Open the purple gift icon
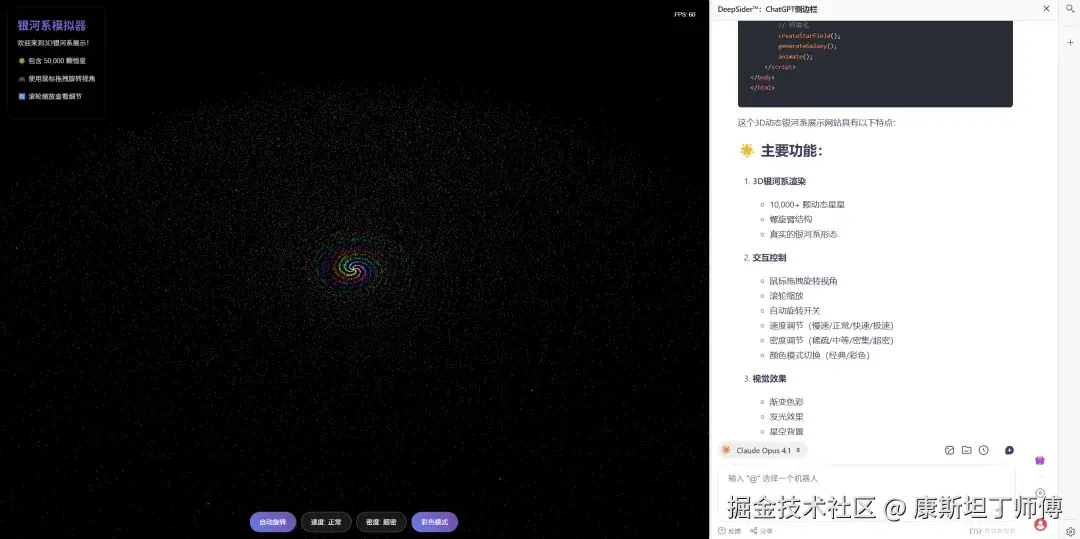 coord(1040,461)
